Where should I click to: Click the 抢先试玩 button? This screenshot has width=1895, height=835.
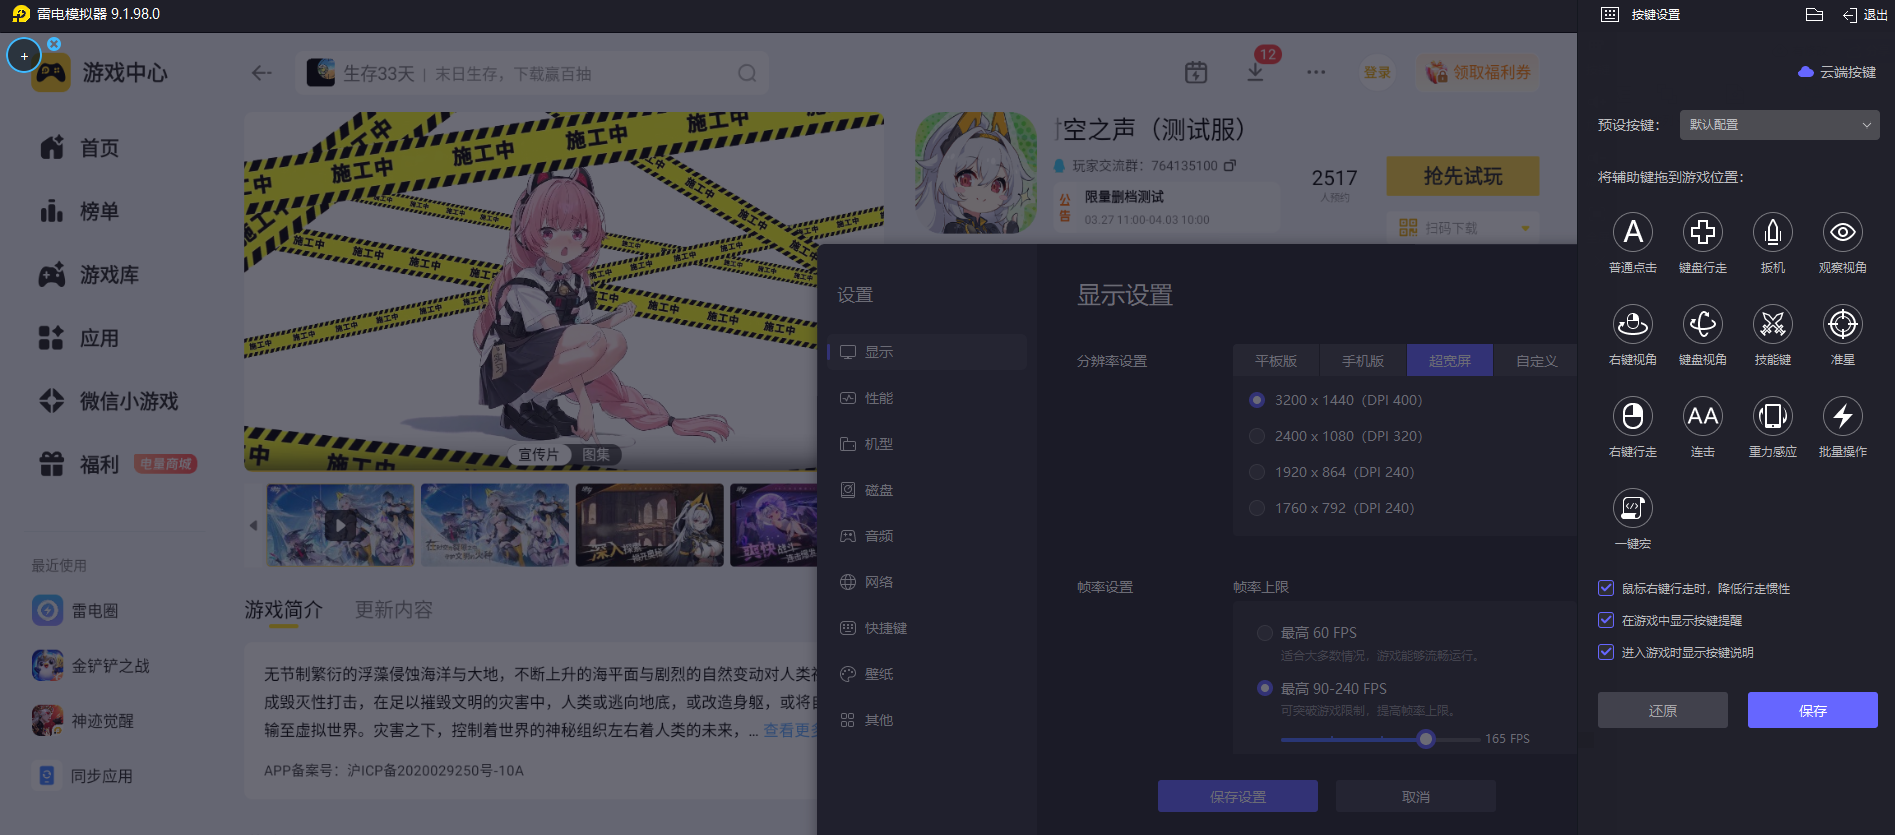click(x=1463, y=176)
